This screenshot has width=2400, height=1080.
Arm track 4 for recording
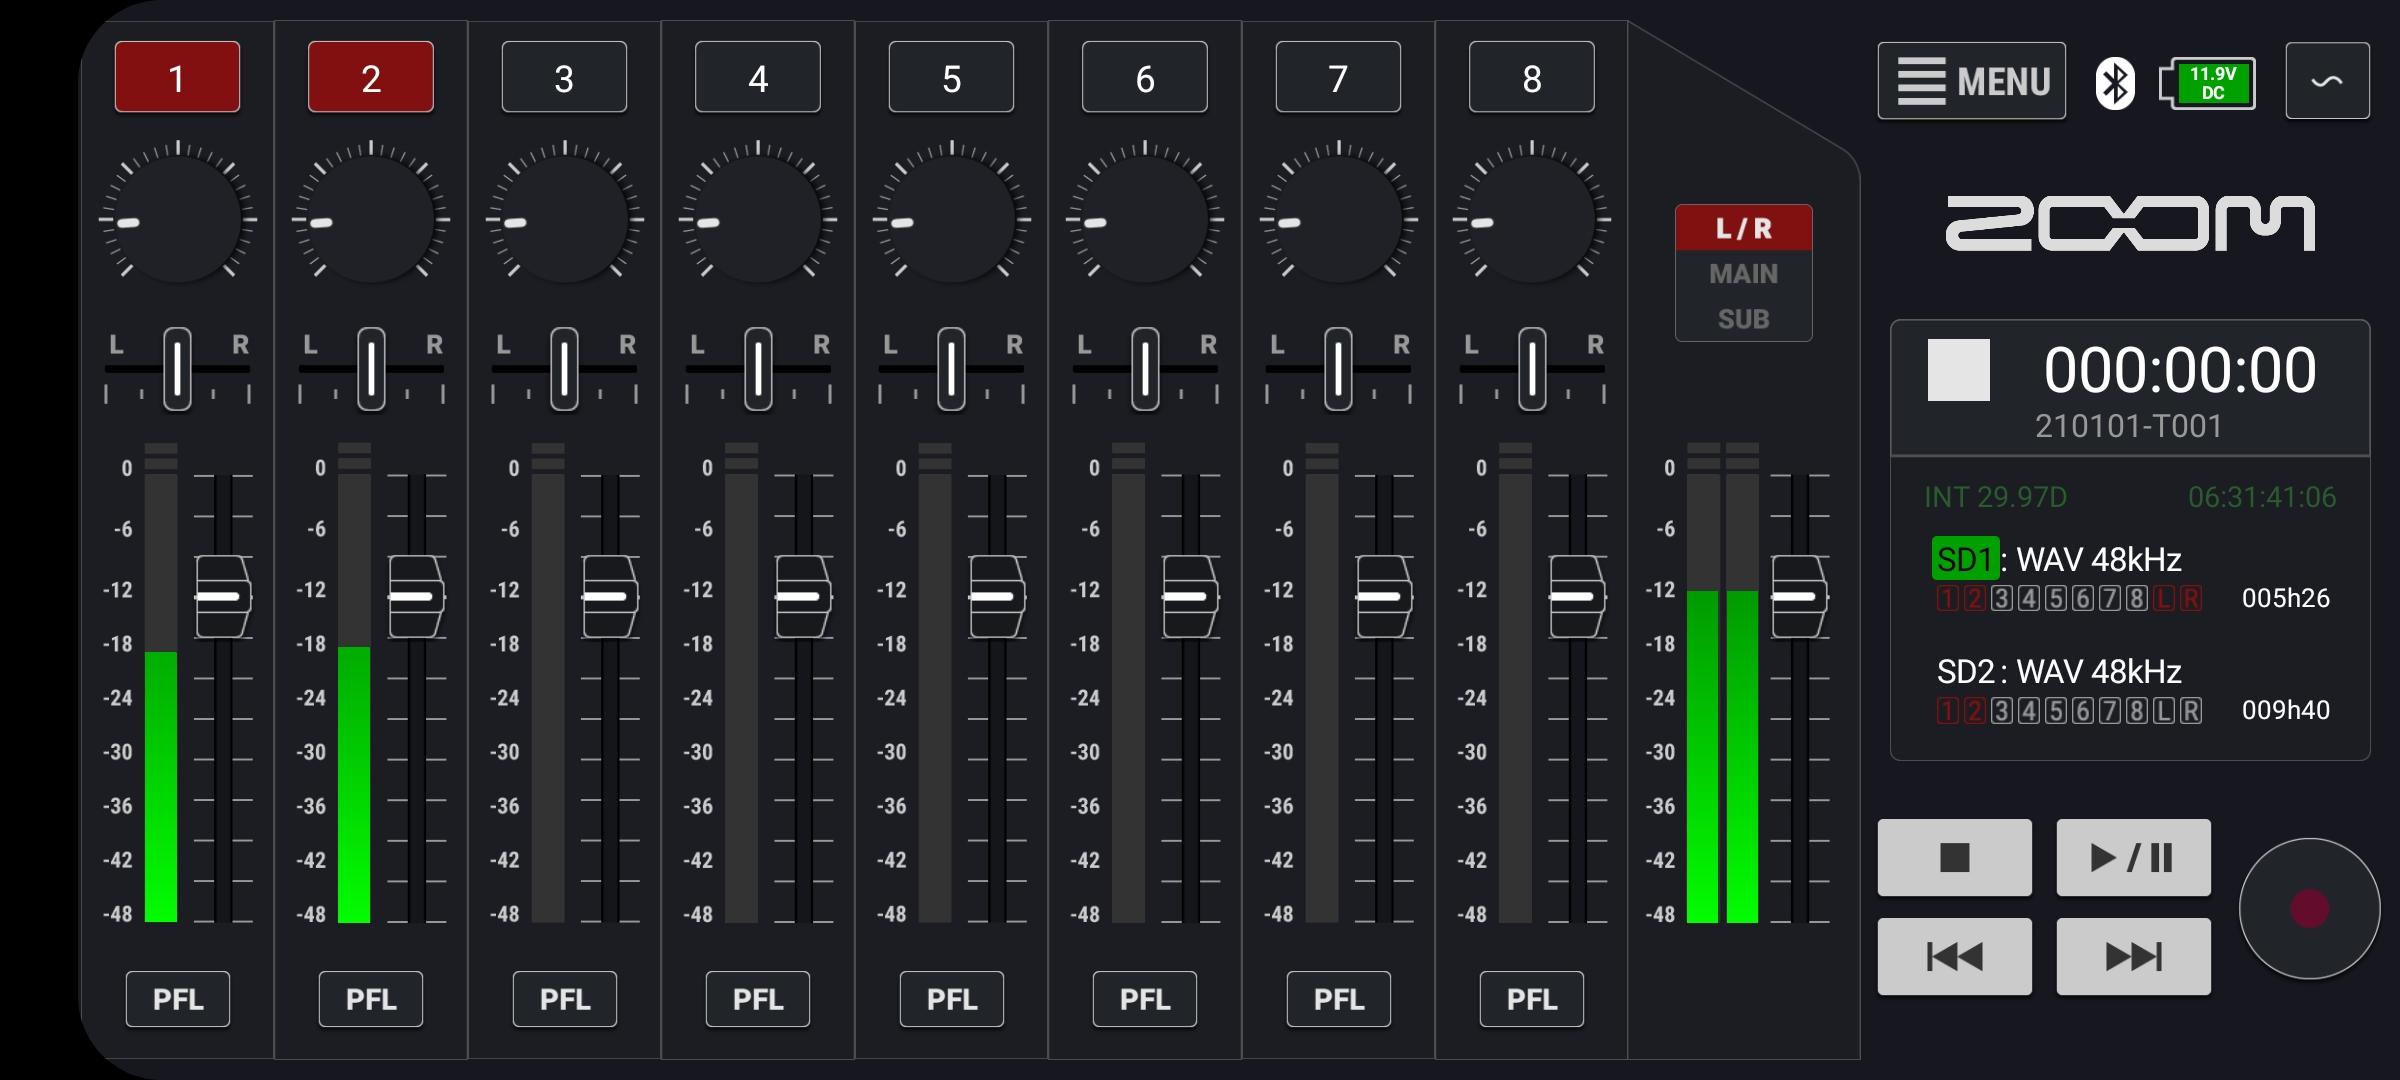coord(758,77)
